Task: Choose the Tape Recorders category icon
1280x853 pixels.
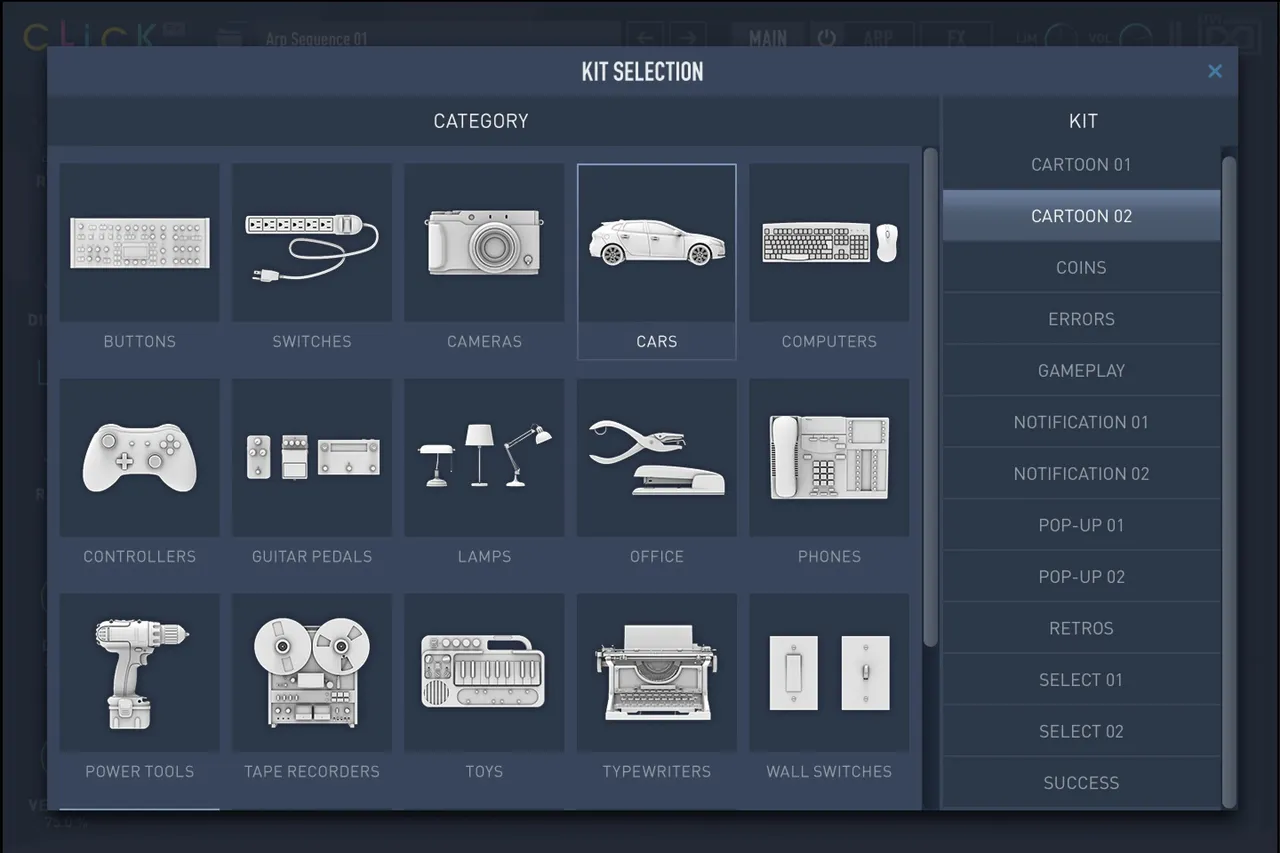Action: 312,673
